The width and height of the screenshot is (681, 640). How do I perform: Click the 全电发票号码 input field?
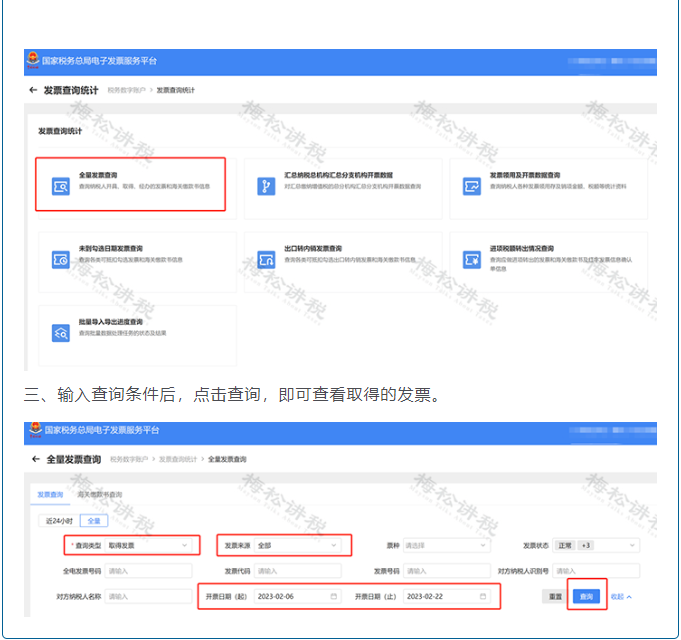tap(148, 571)
